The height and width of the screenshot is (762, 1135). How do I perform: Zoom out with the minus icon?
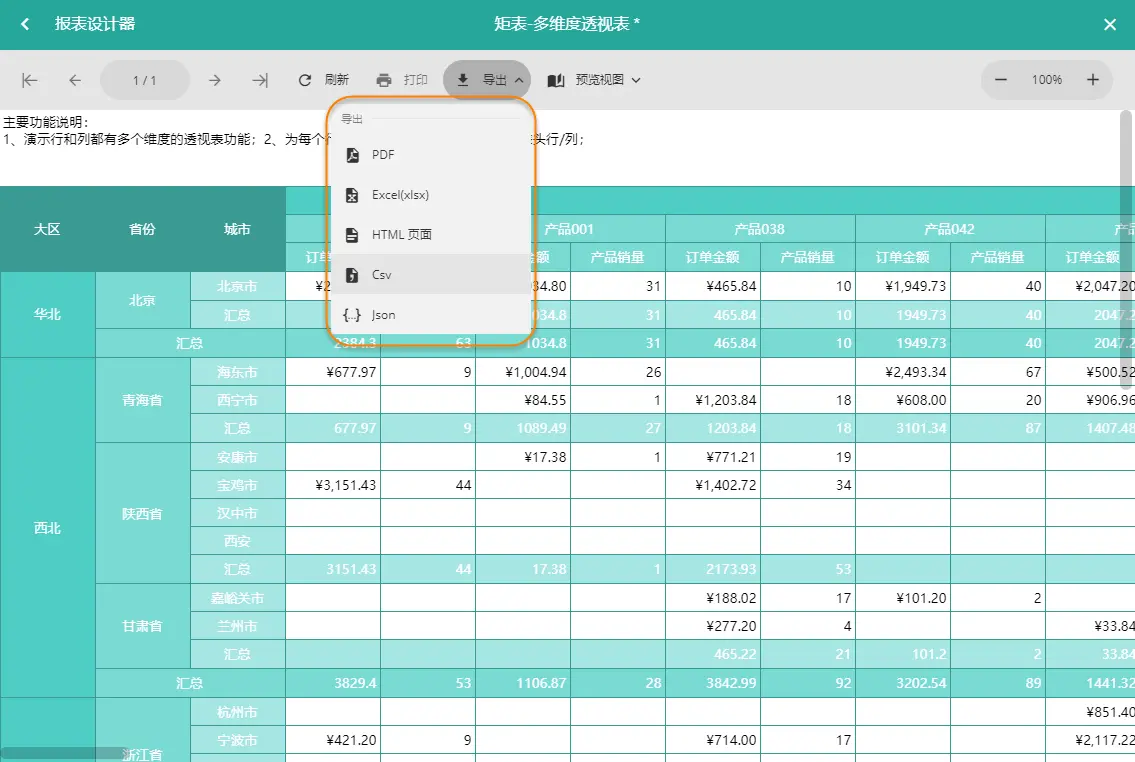1000,80
